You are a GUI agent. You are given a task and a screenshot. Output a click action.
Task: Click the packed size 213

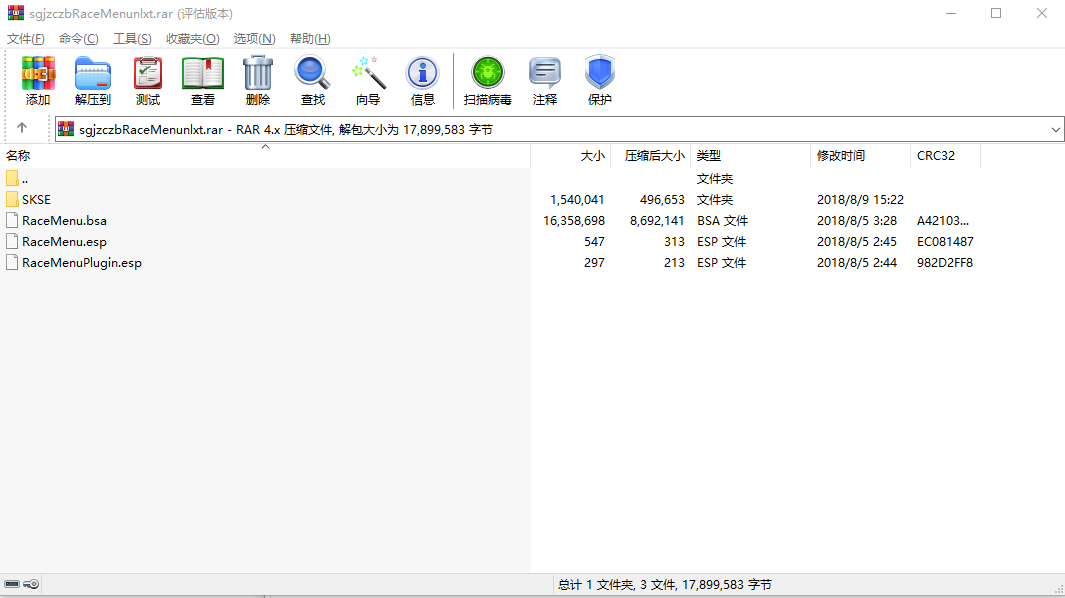[x=674, y=263]
